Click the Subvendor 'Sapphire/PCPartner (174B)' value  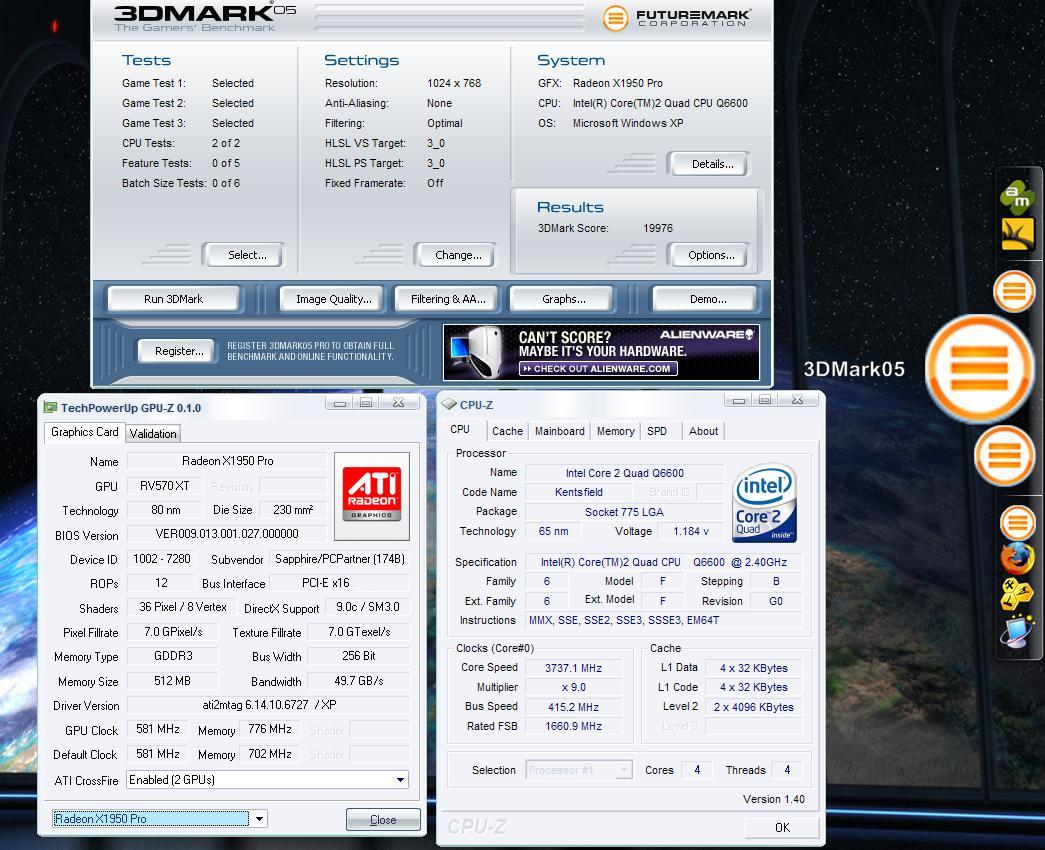point(339,559)
